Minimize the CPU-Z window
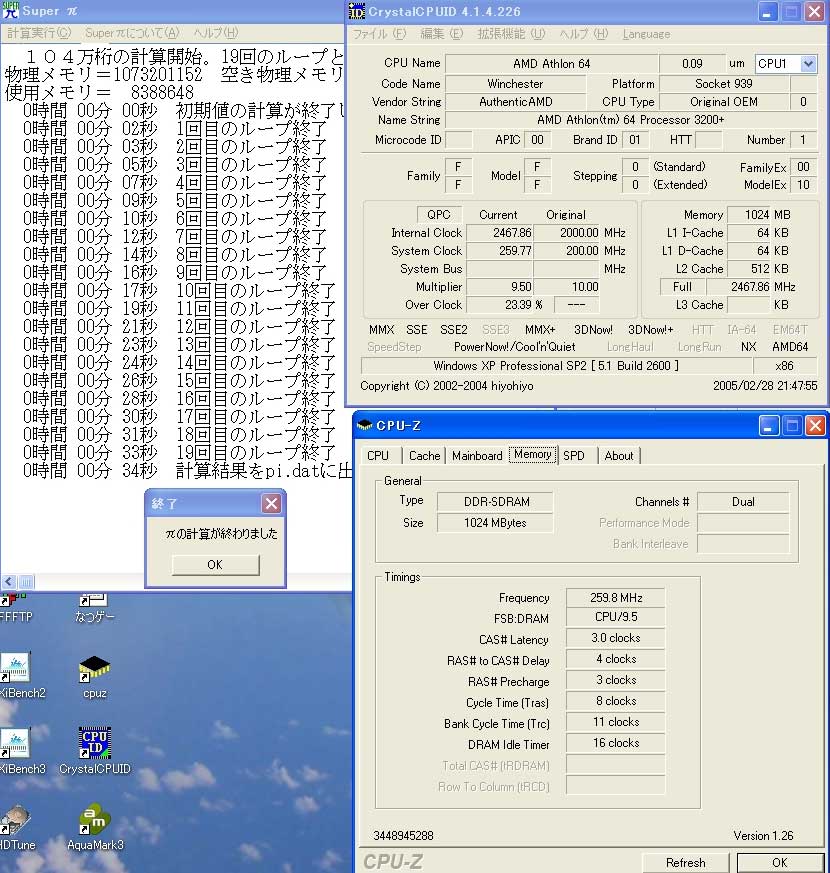The image size is (830, 873). [768, 426]
